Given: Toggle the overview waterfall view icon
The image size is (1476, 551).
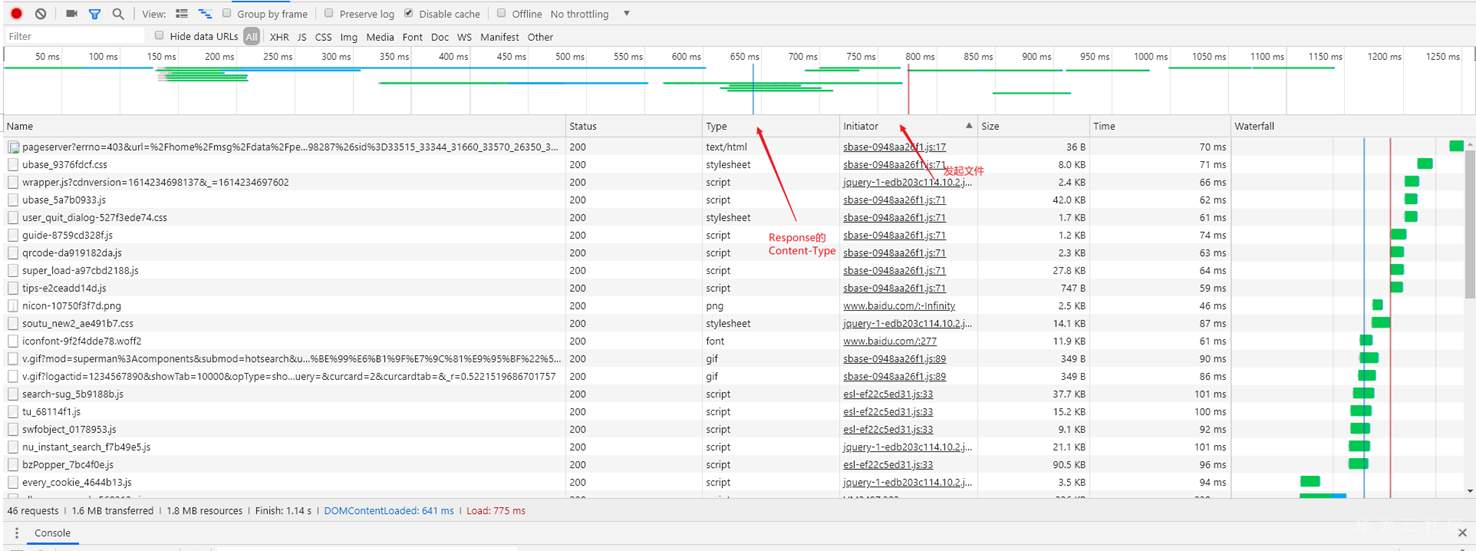Looking at the screenshot, I should [x=204, y=14].
